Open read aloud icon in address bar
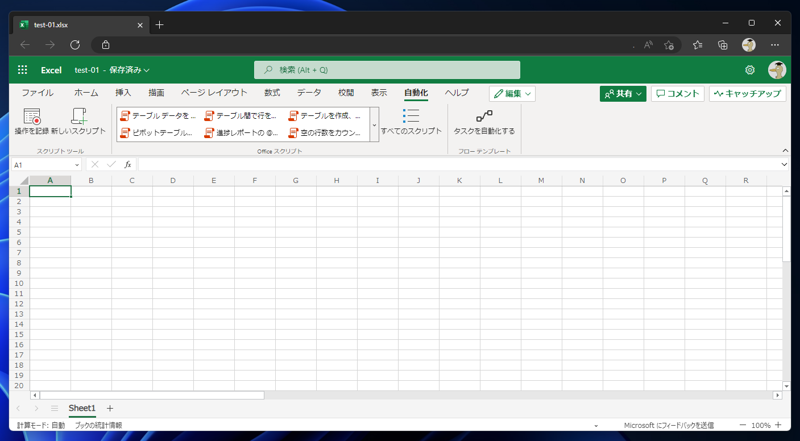 pyautogui.click(x=648, y=45)
